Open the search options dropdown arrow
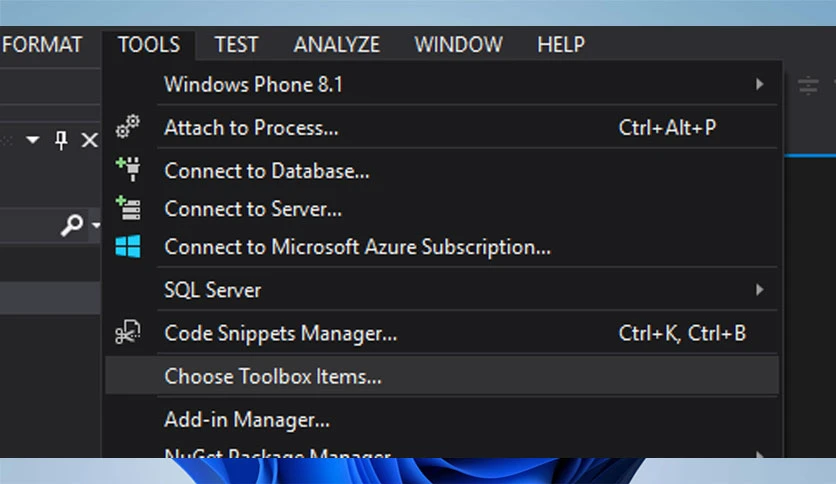836x484 pixels. 95,225
